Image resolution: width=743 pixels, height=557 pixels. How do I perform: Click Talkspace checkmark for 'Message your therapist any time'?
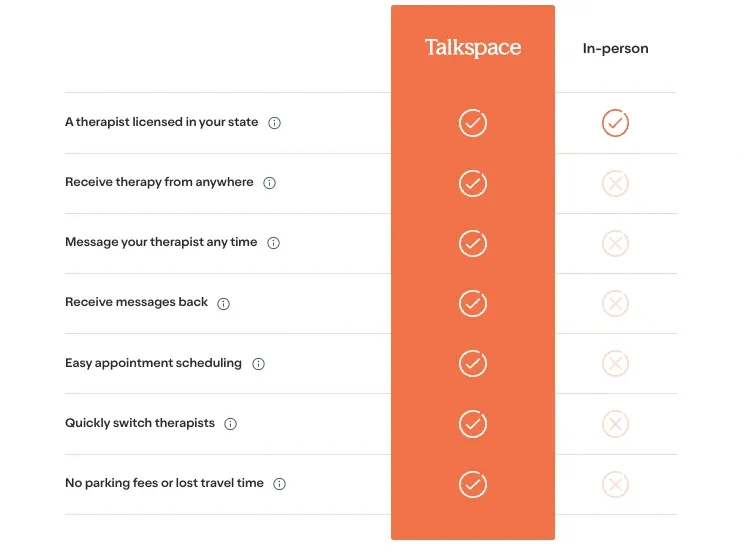(473, 243)
